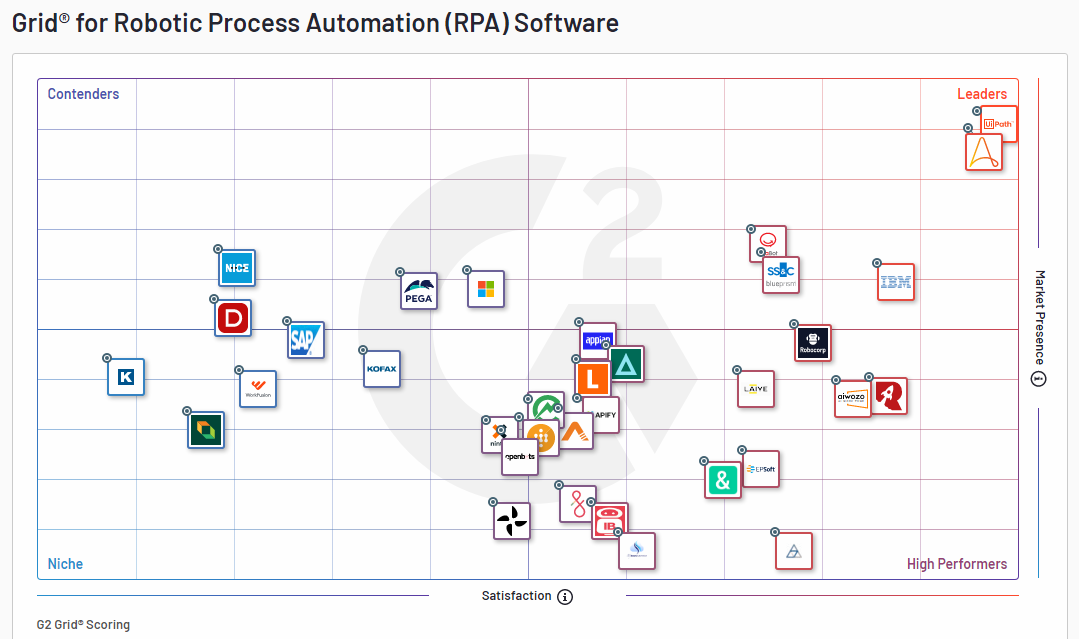
Task: Open the orange L logo tile
Action: tap(592, 378)
